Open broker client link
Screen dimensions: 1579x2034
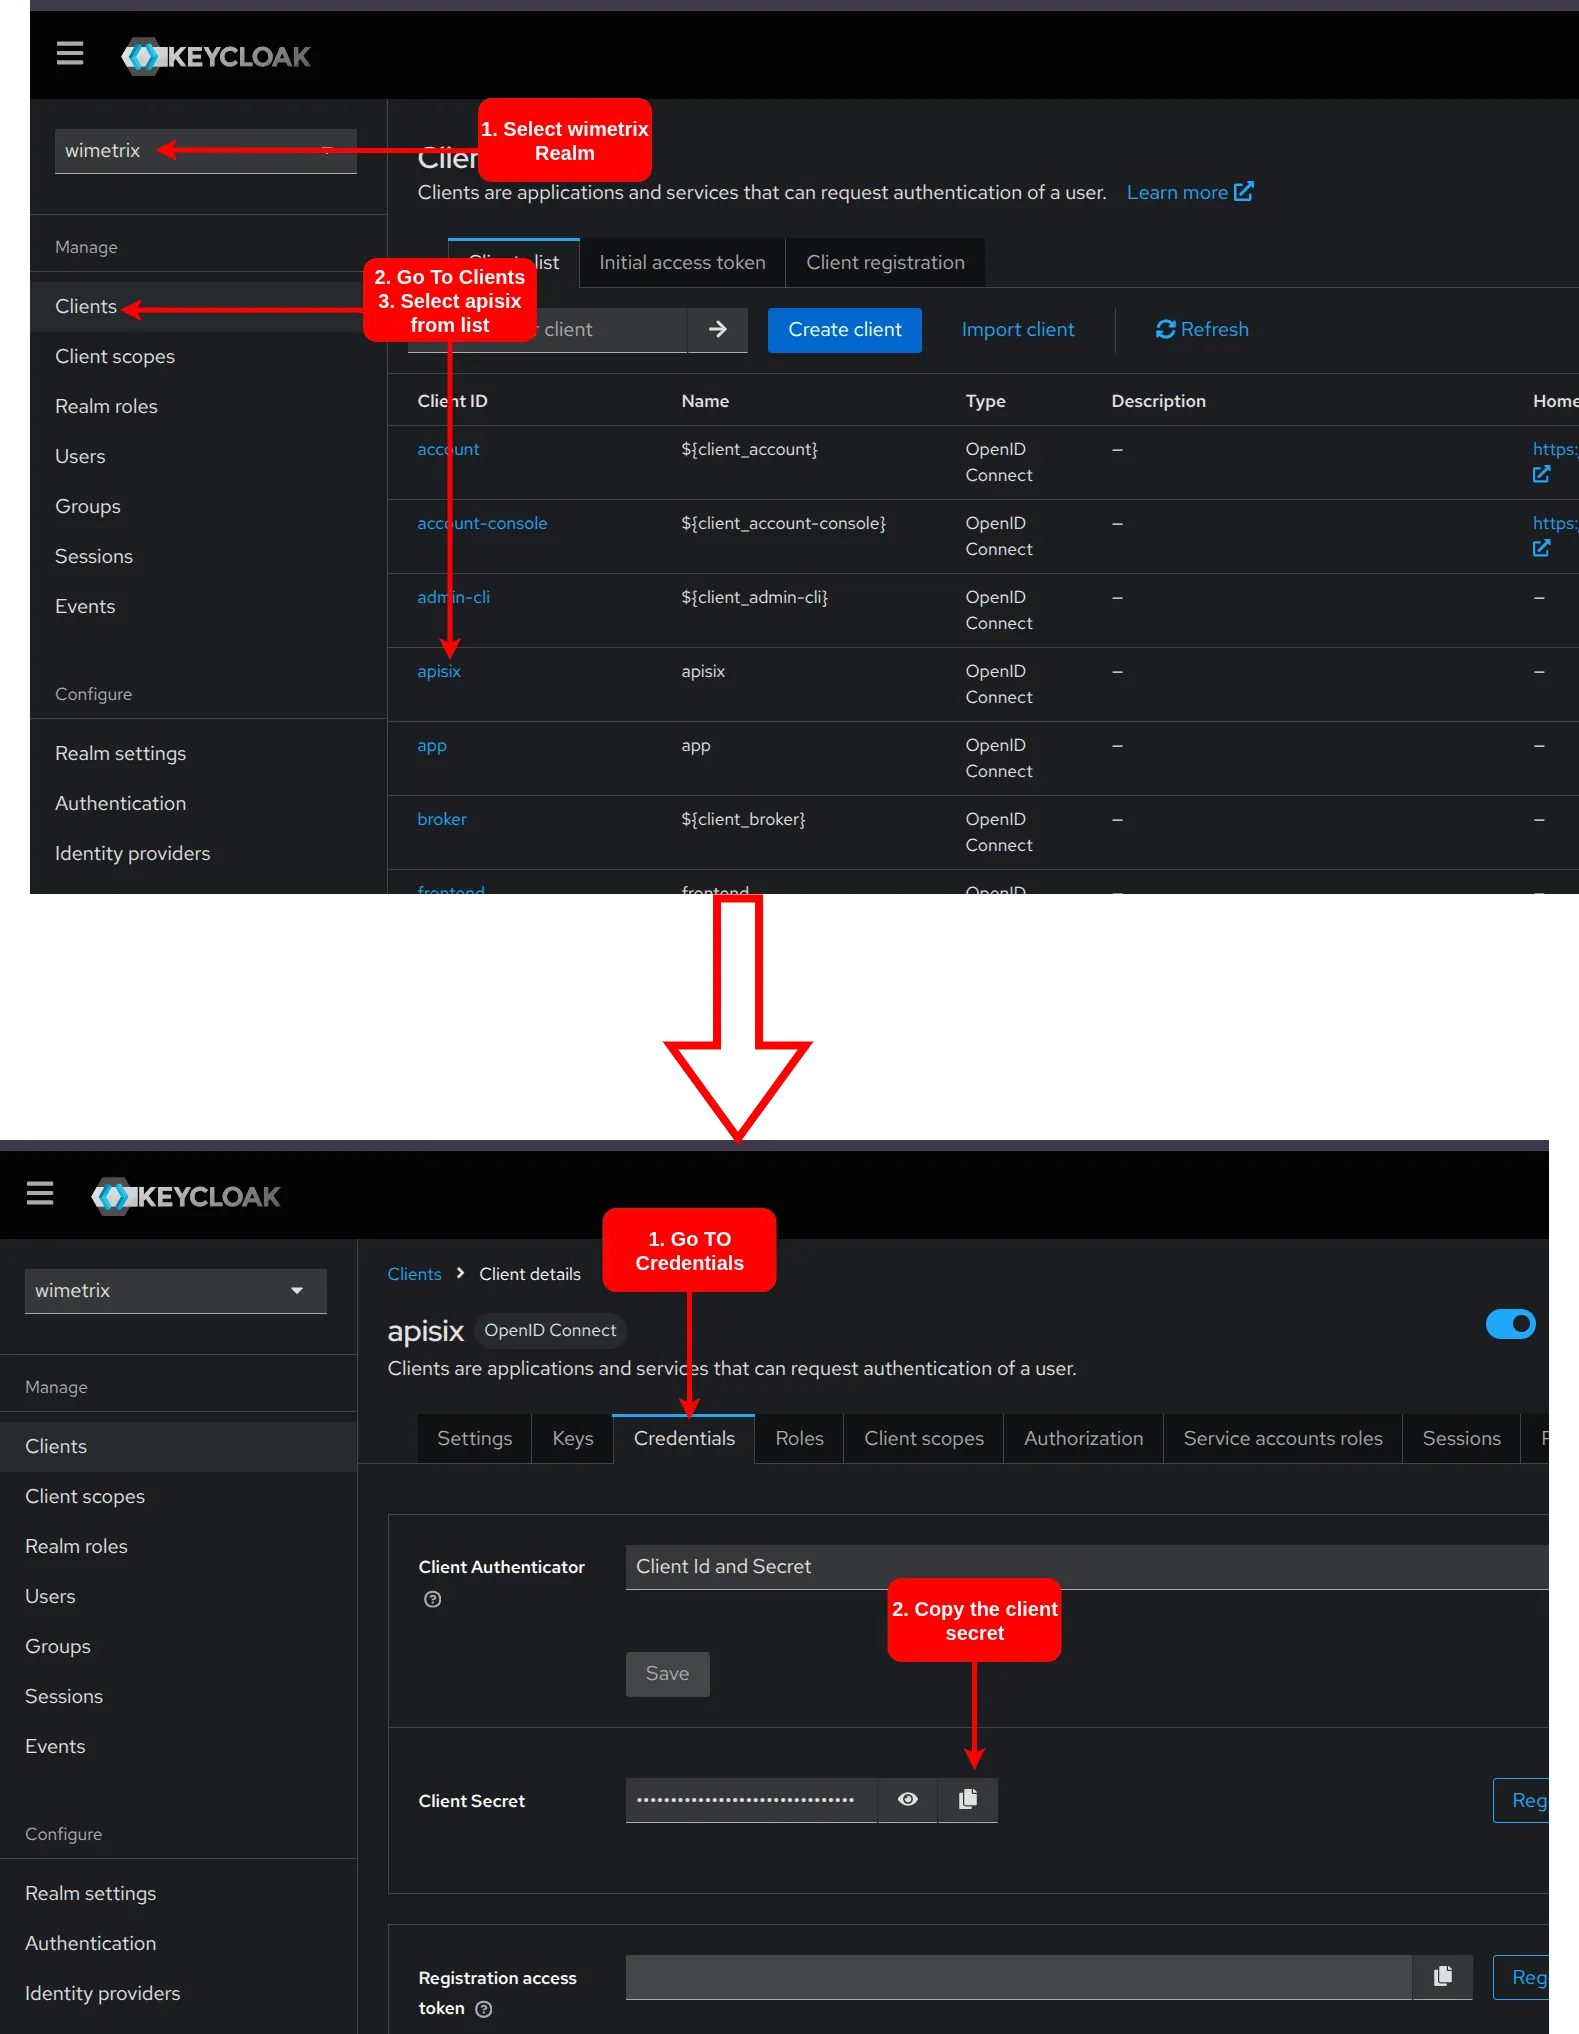442,819
